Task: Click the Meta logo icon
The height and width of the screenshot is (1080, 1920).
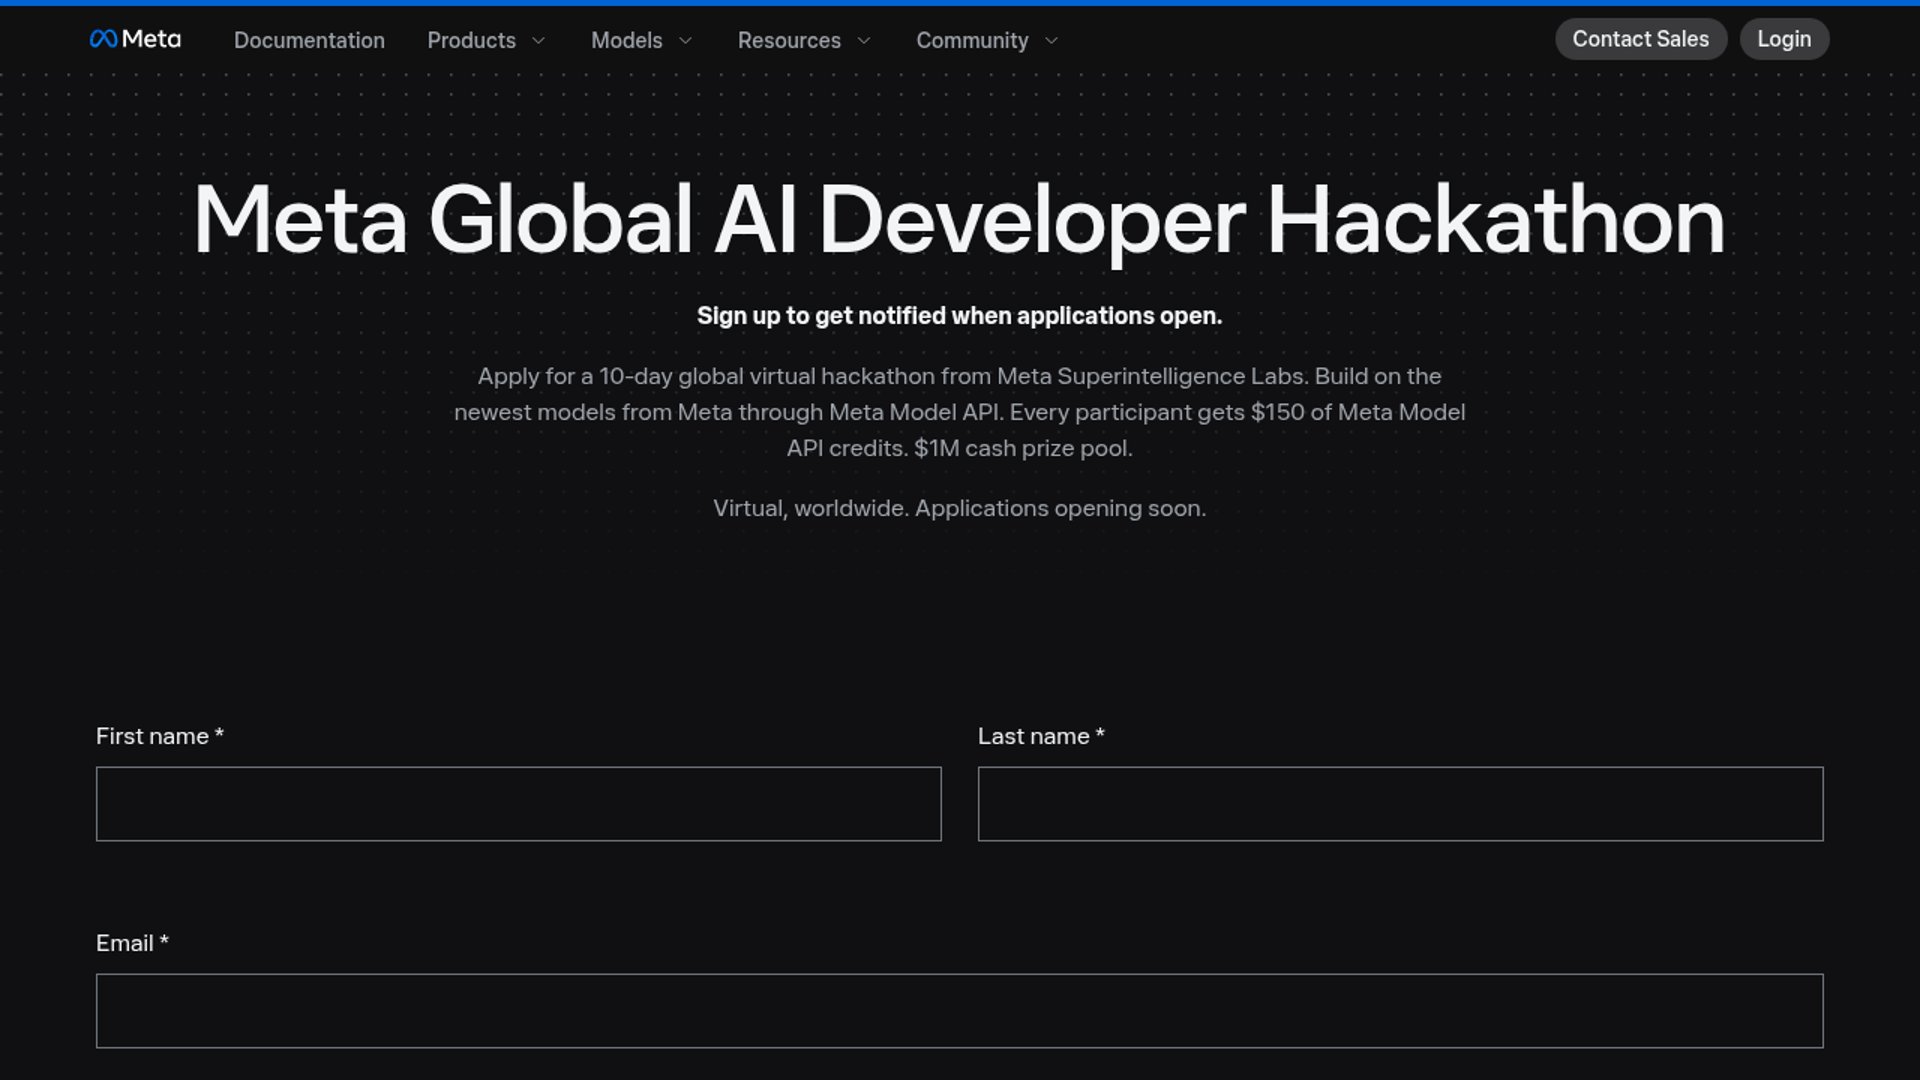Action: pyautogui.click(x=135, y=39)
